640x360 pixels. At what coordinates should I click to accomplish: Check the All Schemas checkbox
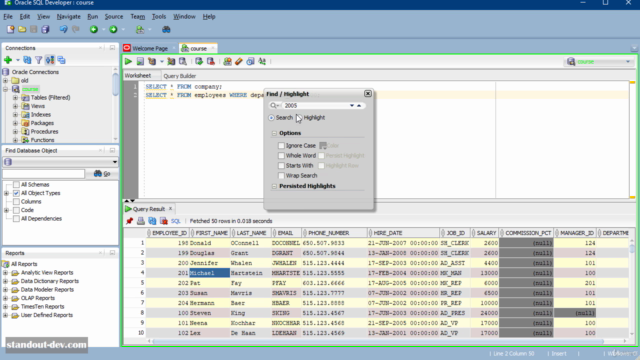click(16, 184)
